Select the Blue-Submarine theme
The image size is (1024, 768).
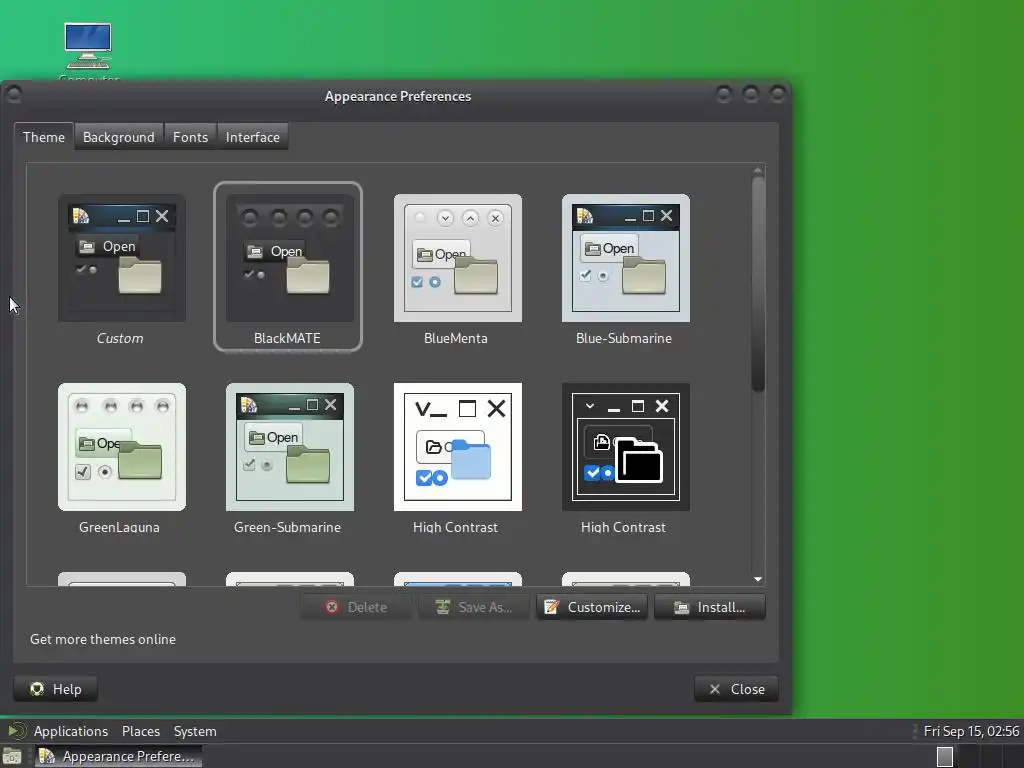(625, 258)
